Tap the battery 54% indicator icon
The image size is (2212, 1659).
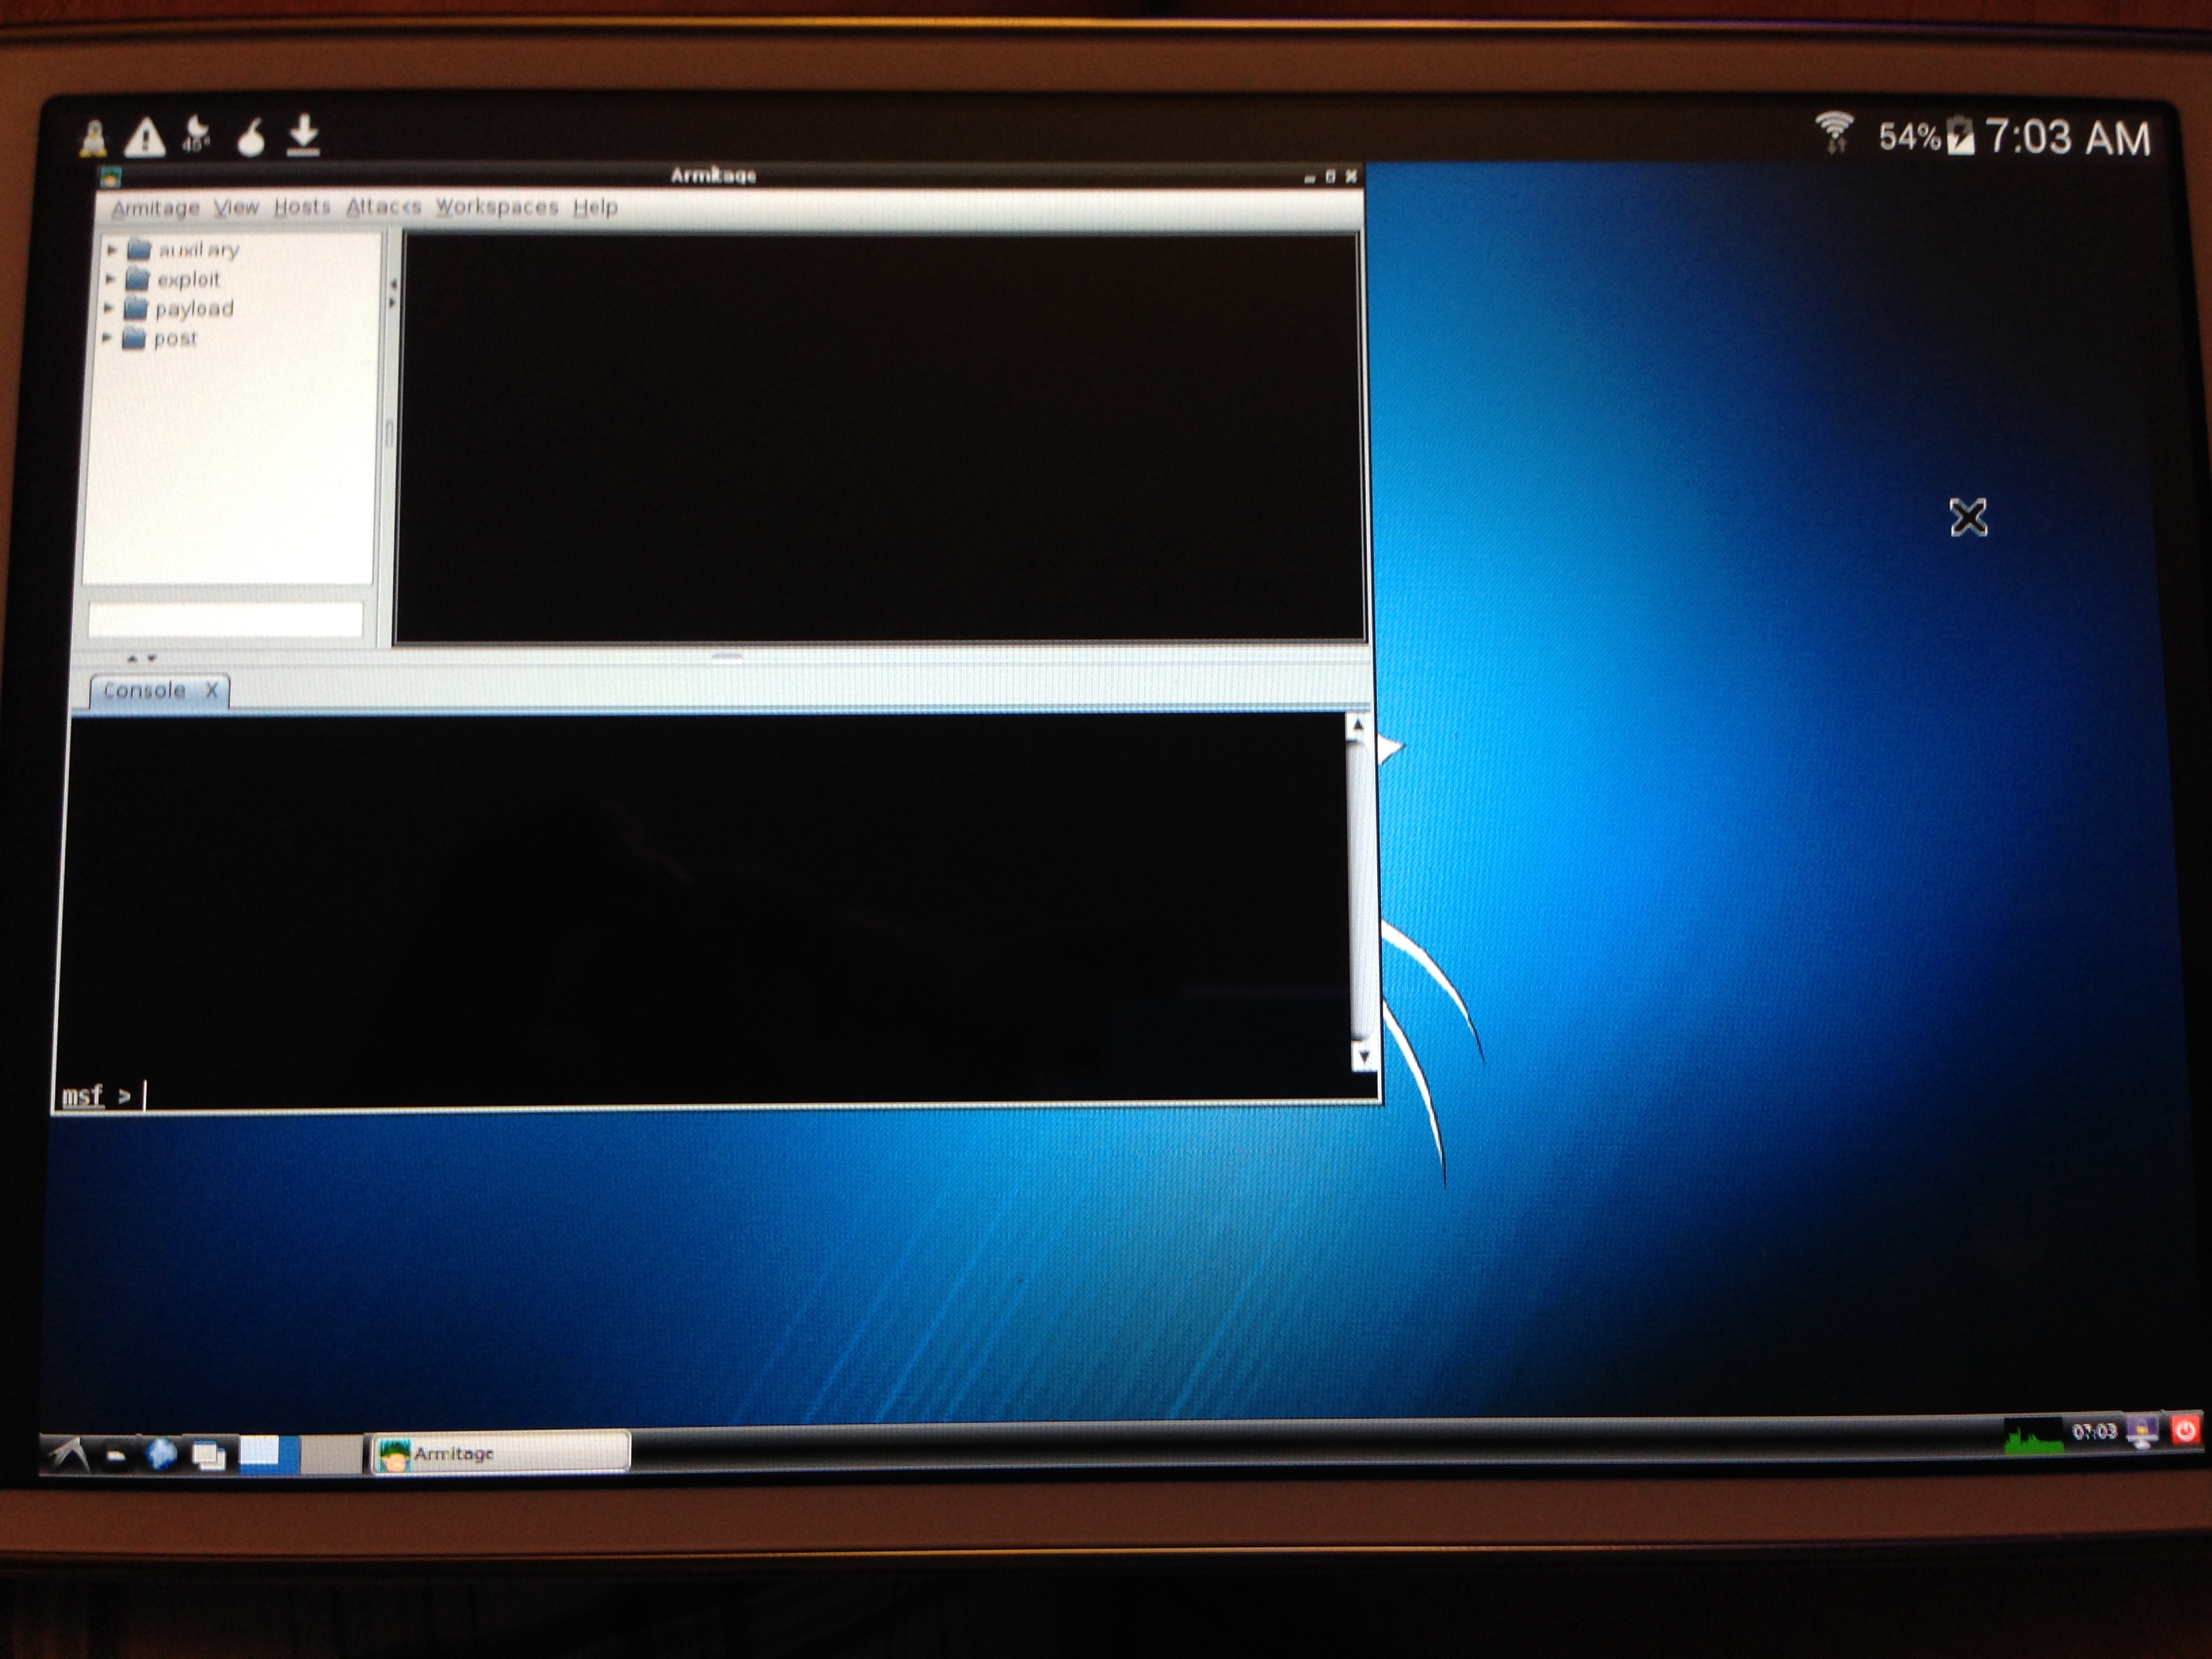1961,136
